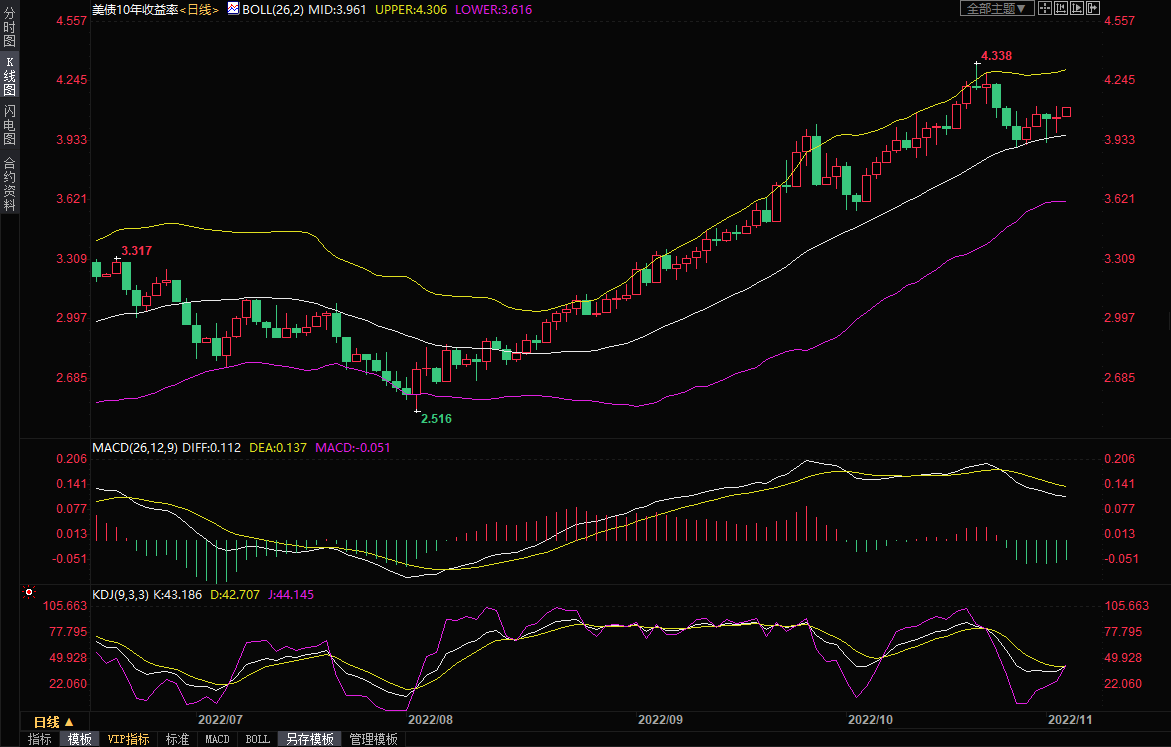Screen dimensions: 1171x747
Task: Select the K线图 side tab
Action: click(x=9, y=76)
